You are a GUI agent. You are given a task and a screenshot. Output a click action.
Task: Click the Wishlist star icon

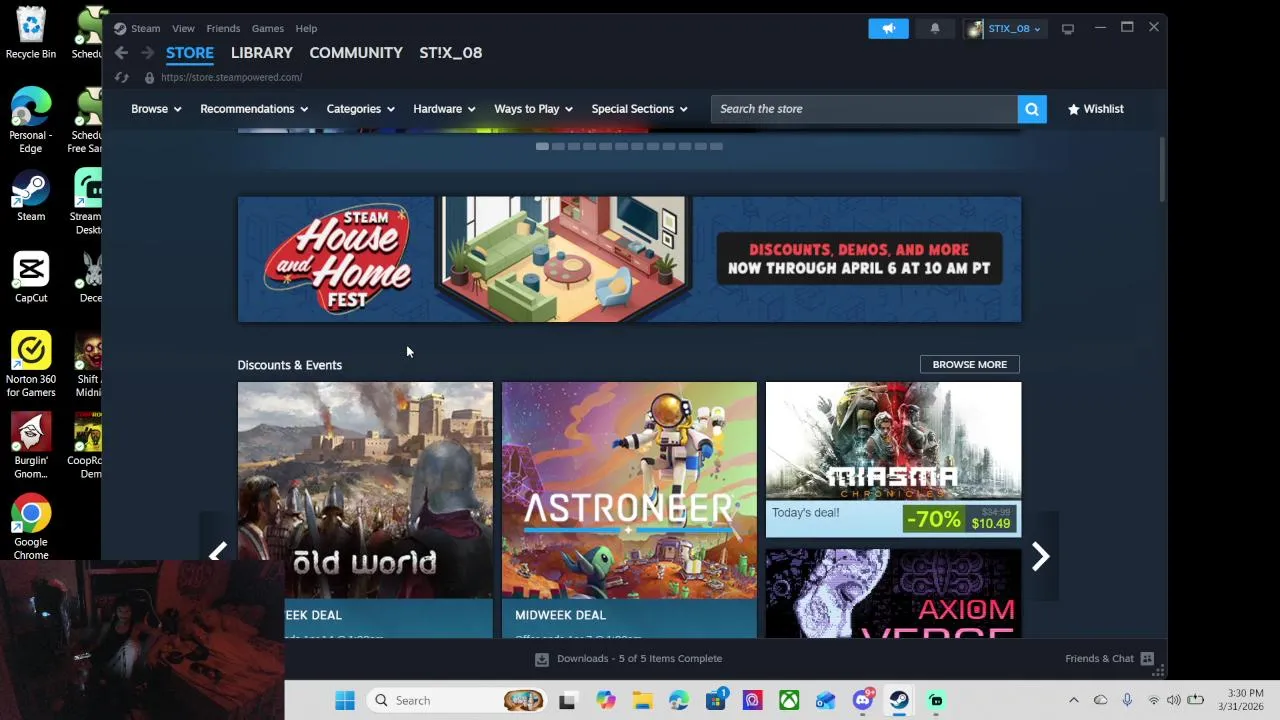1074,109
